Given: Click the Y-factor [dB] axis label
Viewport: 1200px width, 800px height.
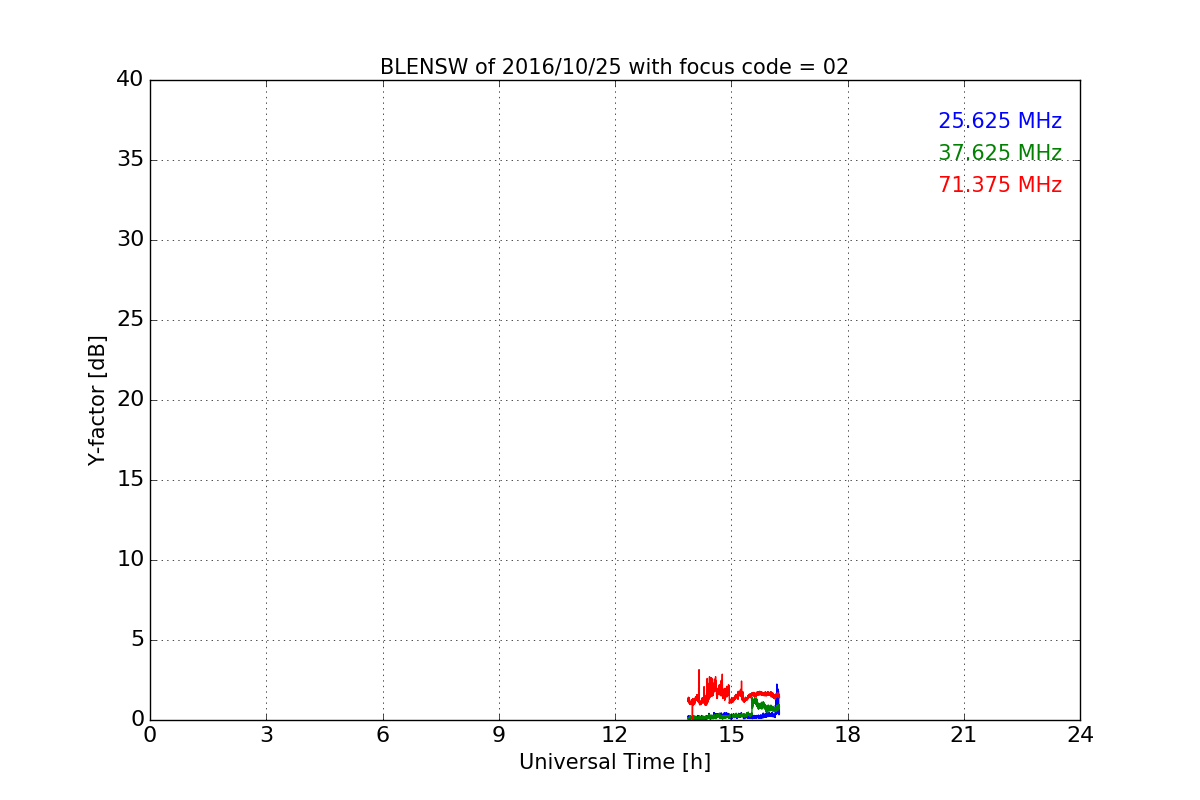Looking at the screenshot, I should coord(97,400).
